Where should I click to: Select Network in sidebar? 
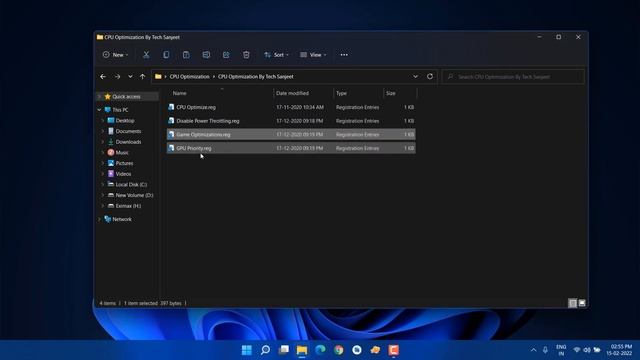click(122, 219)
